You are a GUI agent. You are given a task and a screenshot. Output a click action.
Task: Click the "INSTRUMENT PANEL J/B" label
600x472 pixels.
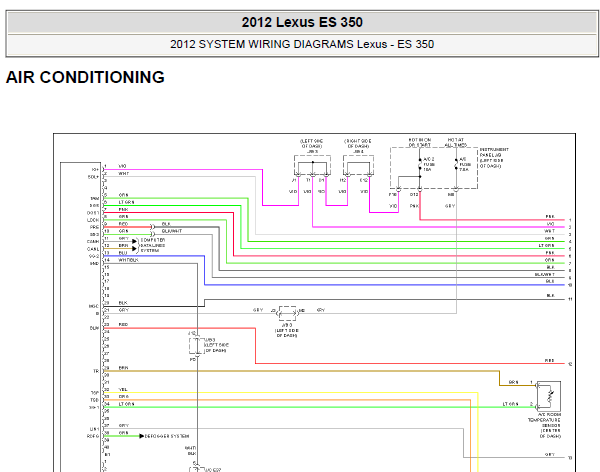[494, 158]
